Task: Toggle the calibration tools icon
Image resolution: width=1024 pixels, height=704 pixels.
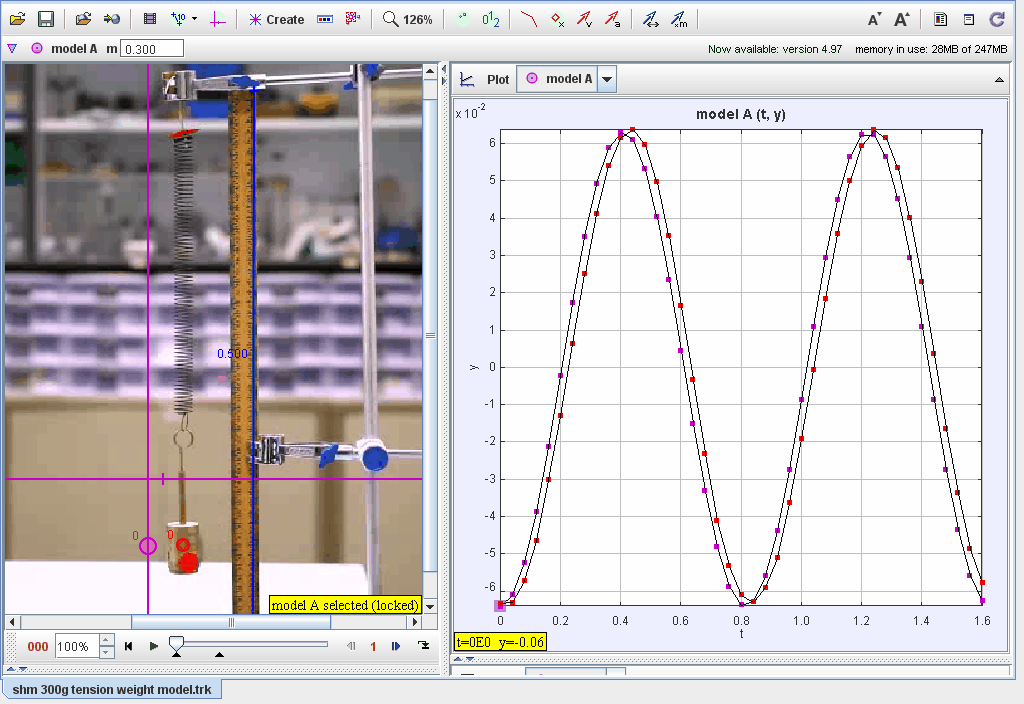Action: tap(178, 19)
